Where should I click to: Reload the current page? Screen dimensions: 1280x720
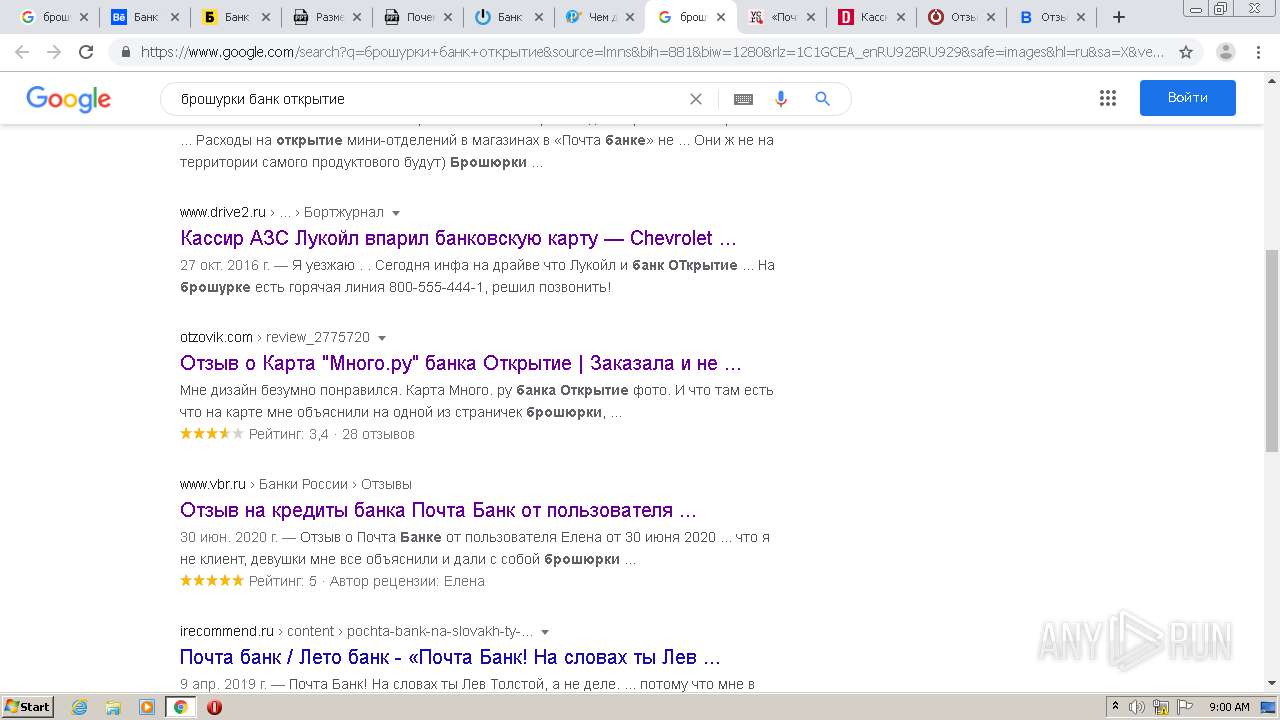click(x=86, y=52)
